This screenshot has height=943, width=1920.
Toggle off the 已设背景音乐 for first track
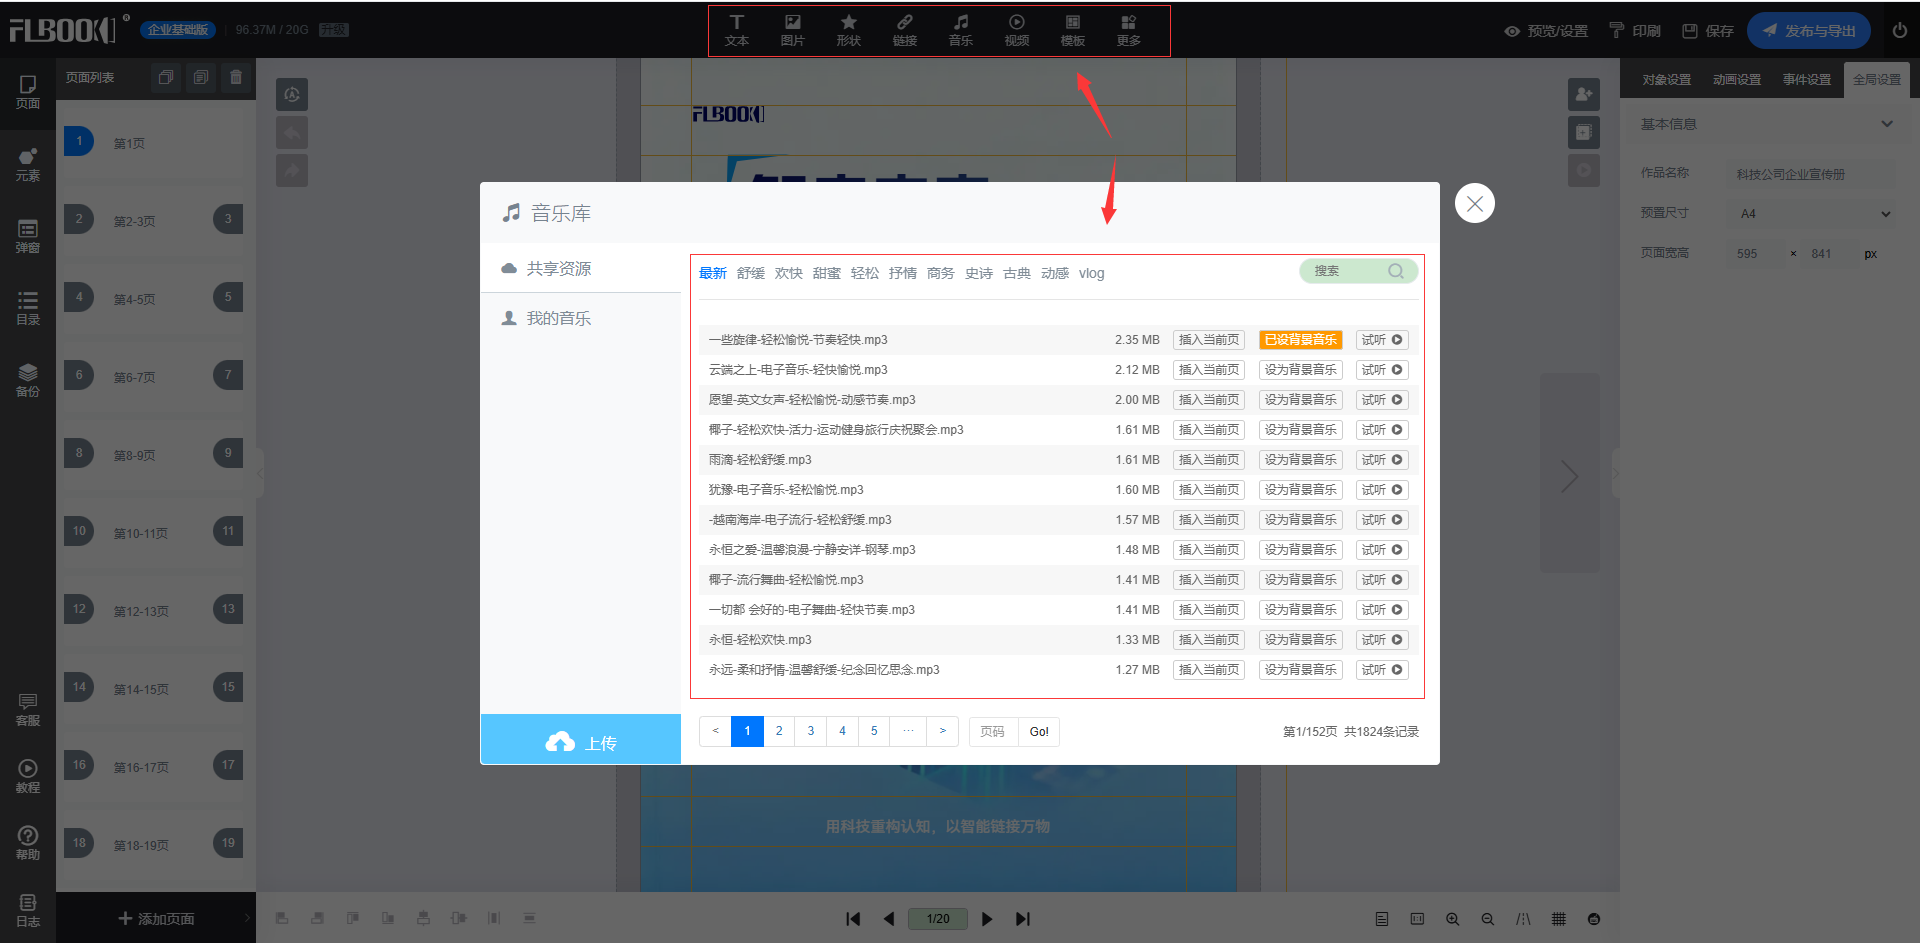click(1300, 340)
